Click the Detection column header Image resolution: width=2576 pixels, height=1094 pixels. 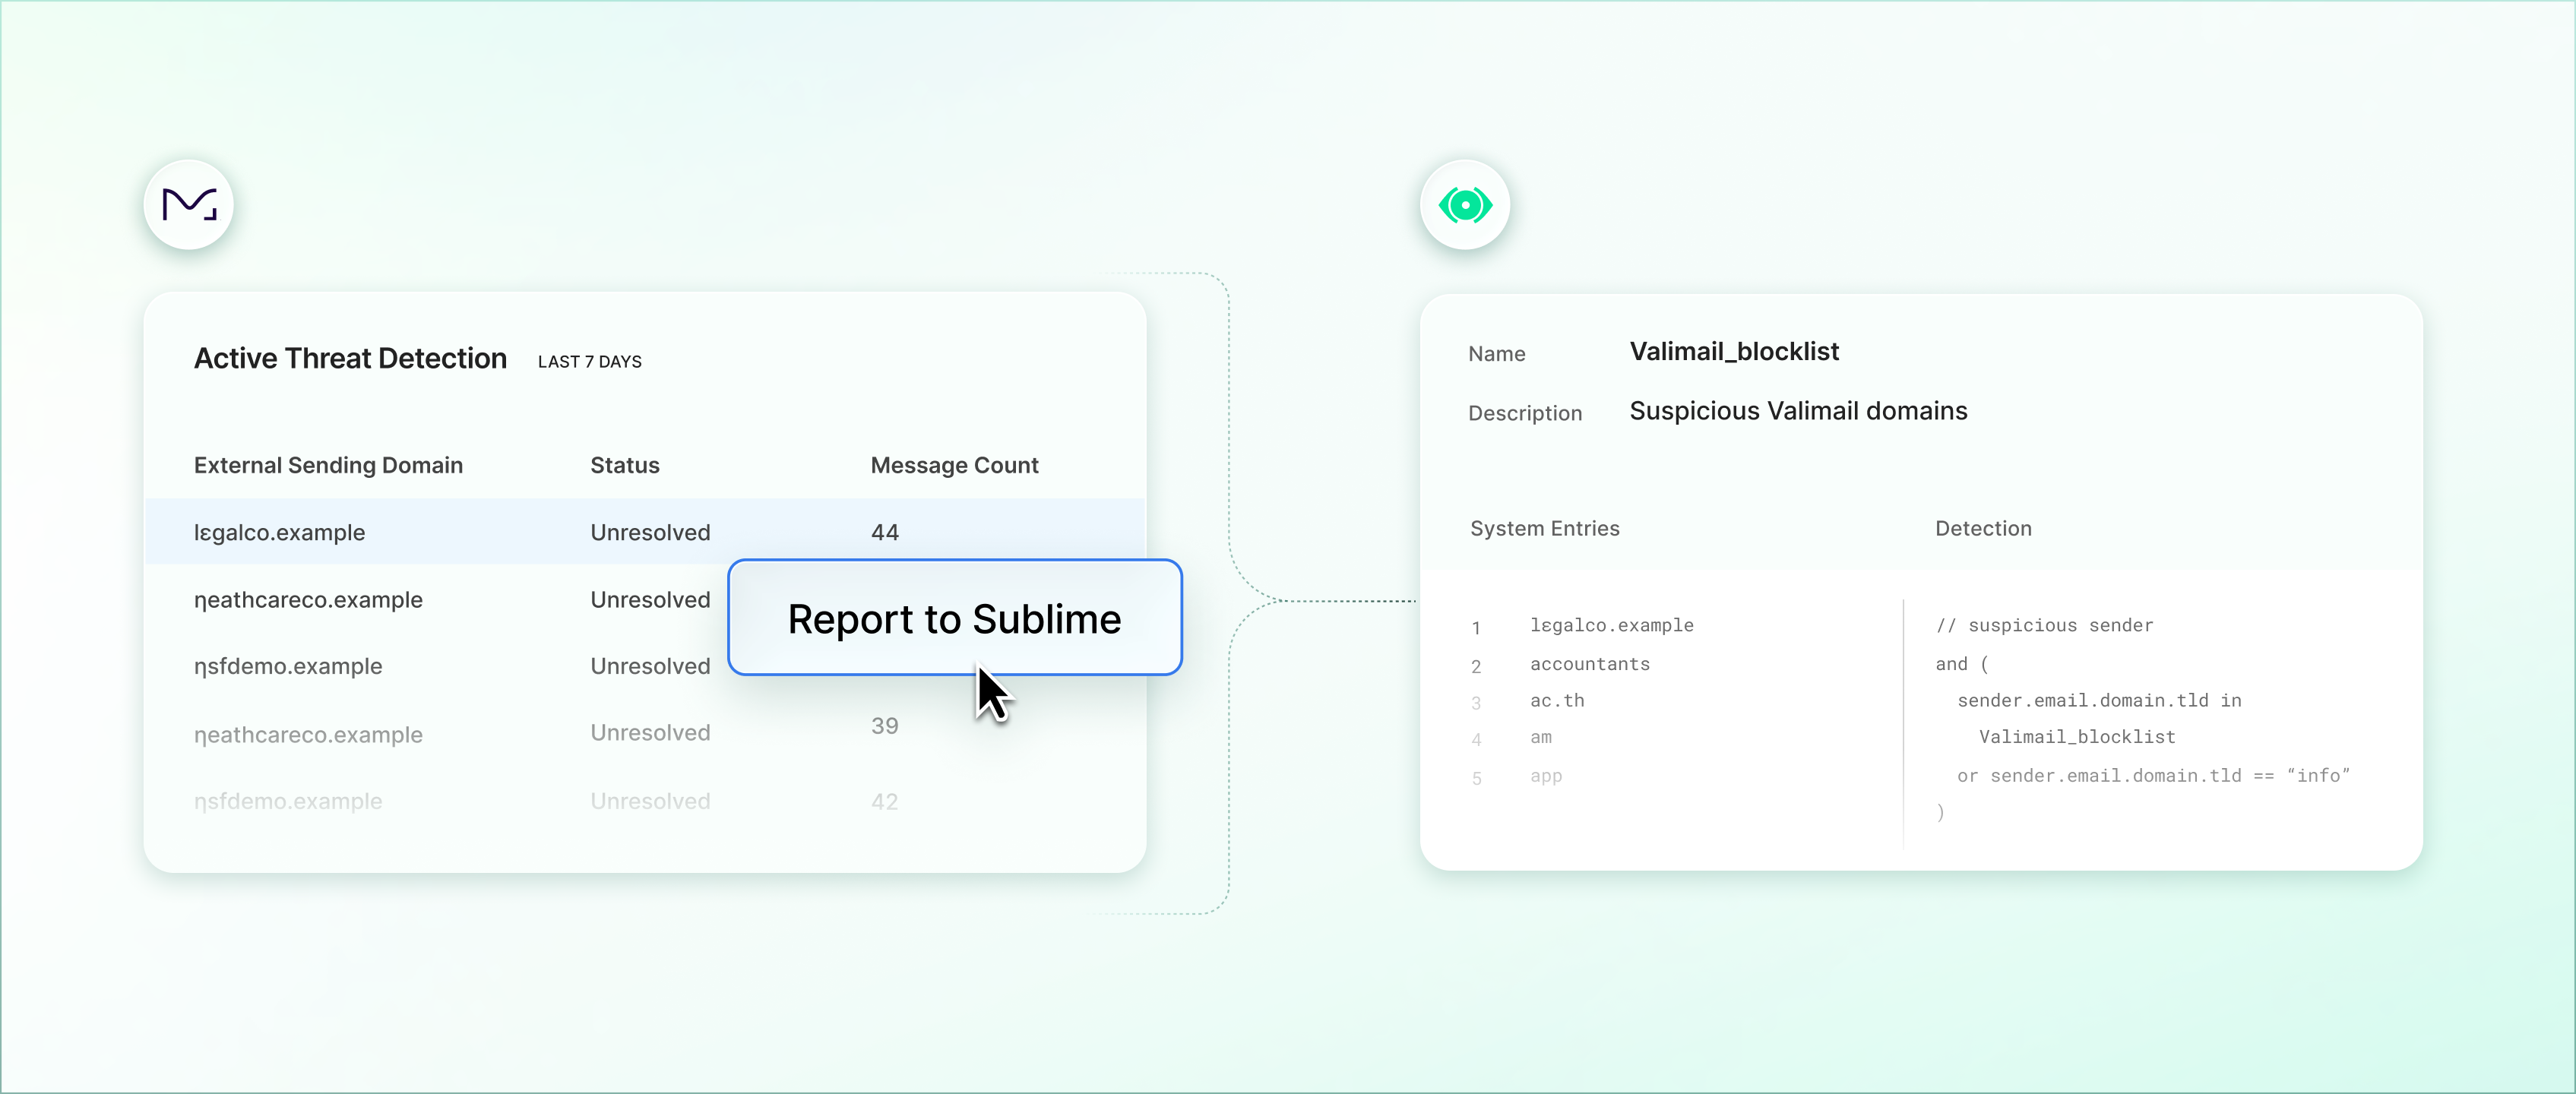point(1983,529)
